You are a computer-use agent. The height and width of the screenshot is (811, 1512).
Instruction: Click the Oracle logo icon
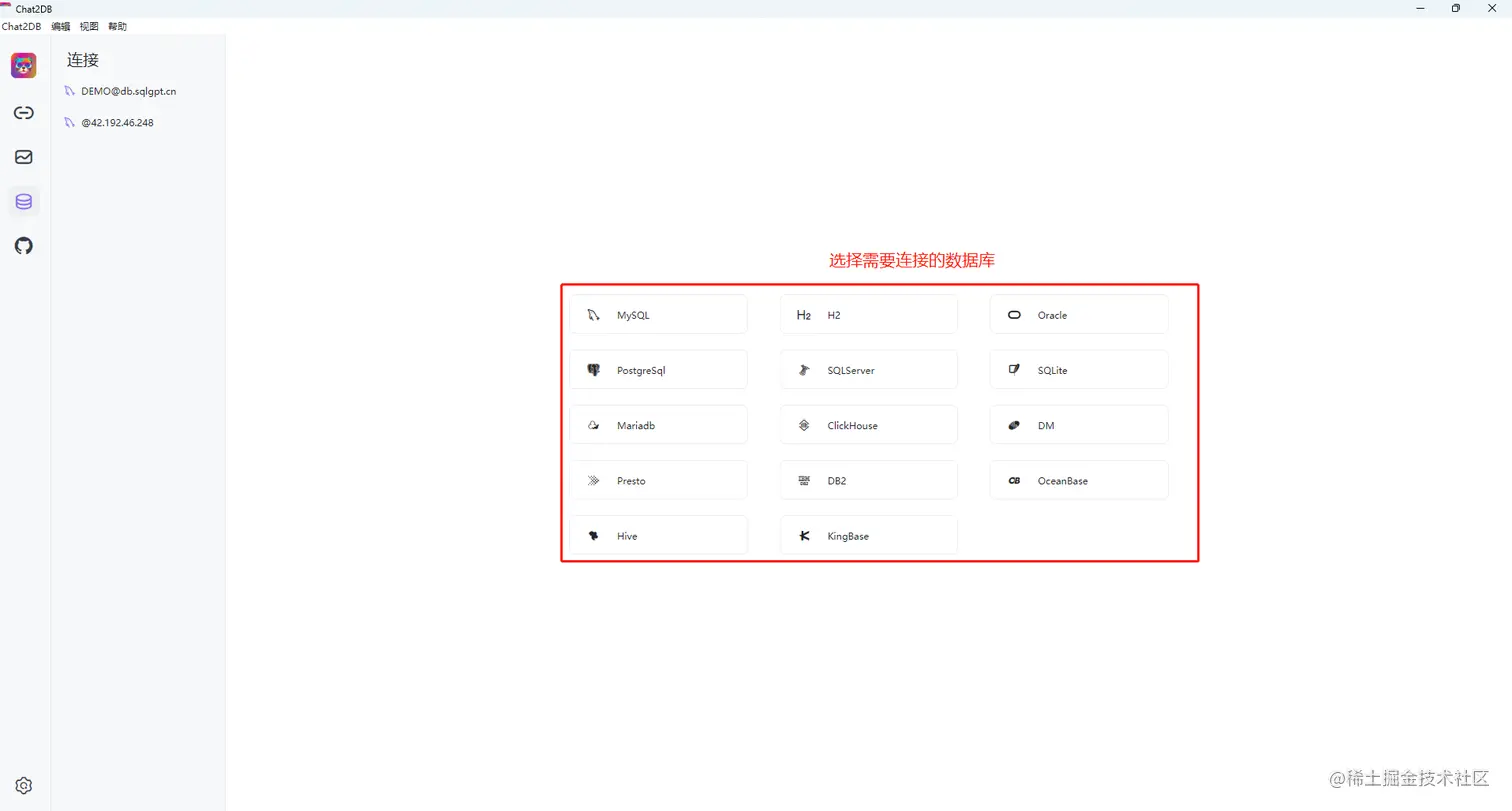tap(1014, 315)
